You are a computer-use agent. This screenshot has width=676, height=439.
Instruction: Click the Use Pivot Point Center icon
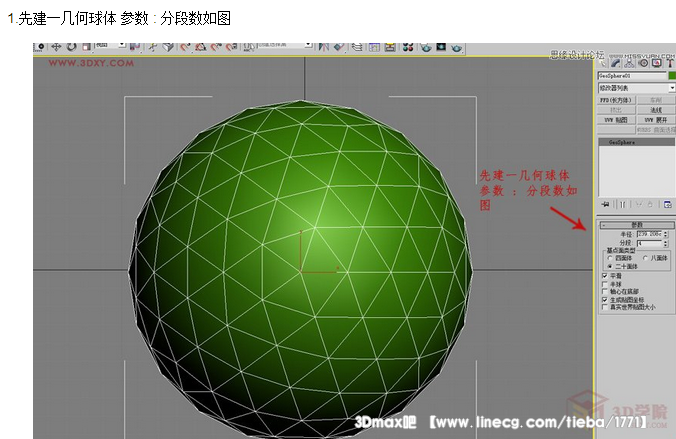135,47
